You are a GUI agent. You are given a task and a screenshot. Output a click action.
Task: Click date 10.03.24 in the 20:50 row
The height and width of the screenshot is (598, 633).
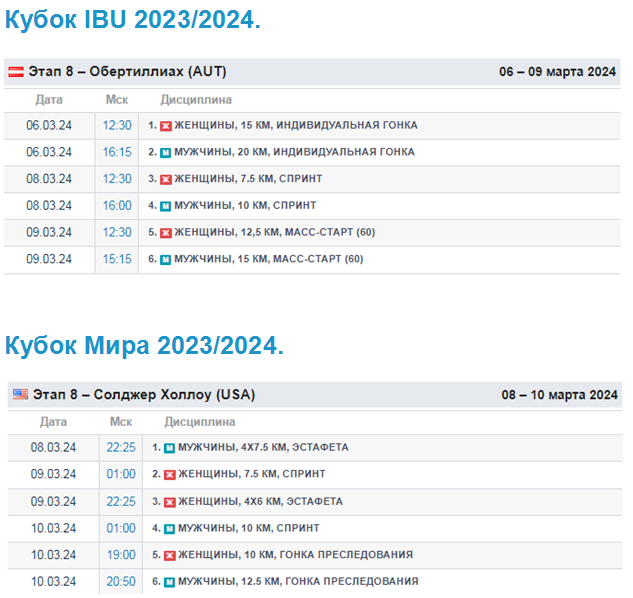(x=53, y=581)
